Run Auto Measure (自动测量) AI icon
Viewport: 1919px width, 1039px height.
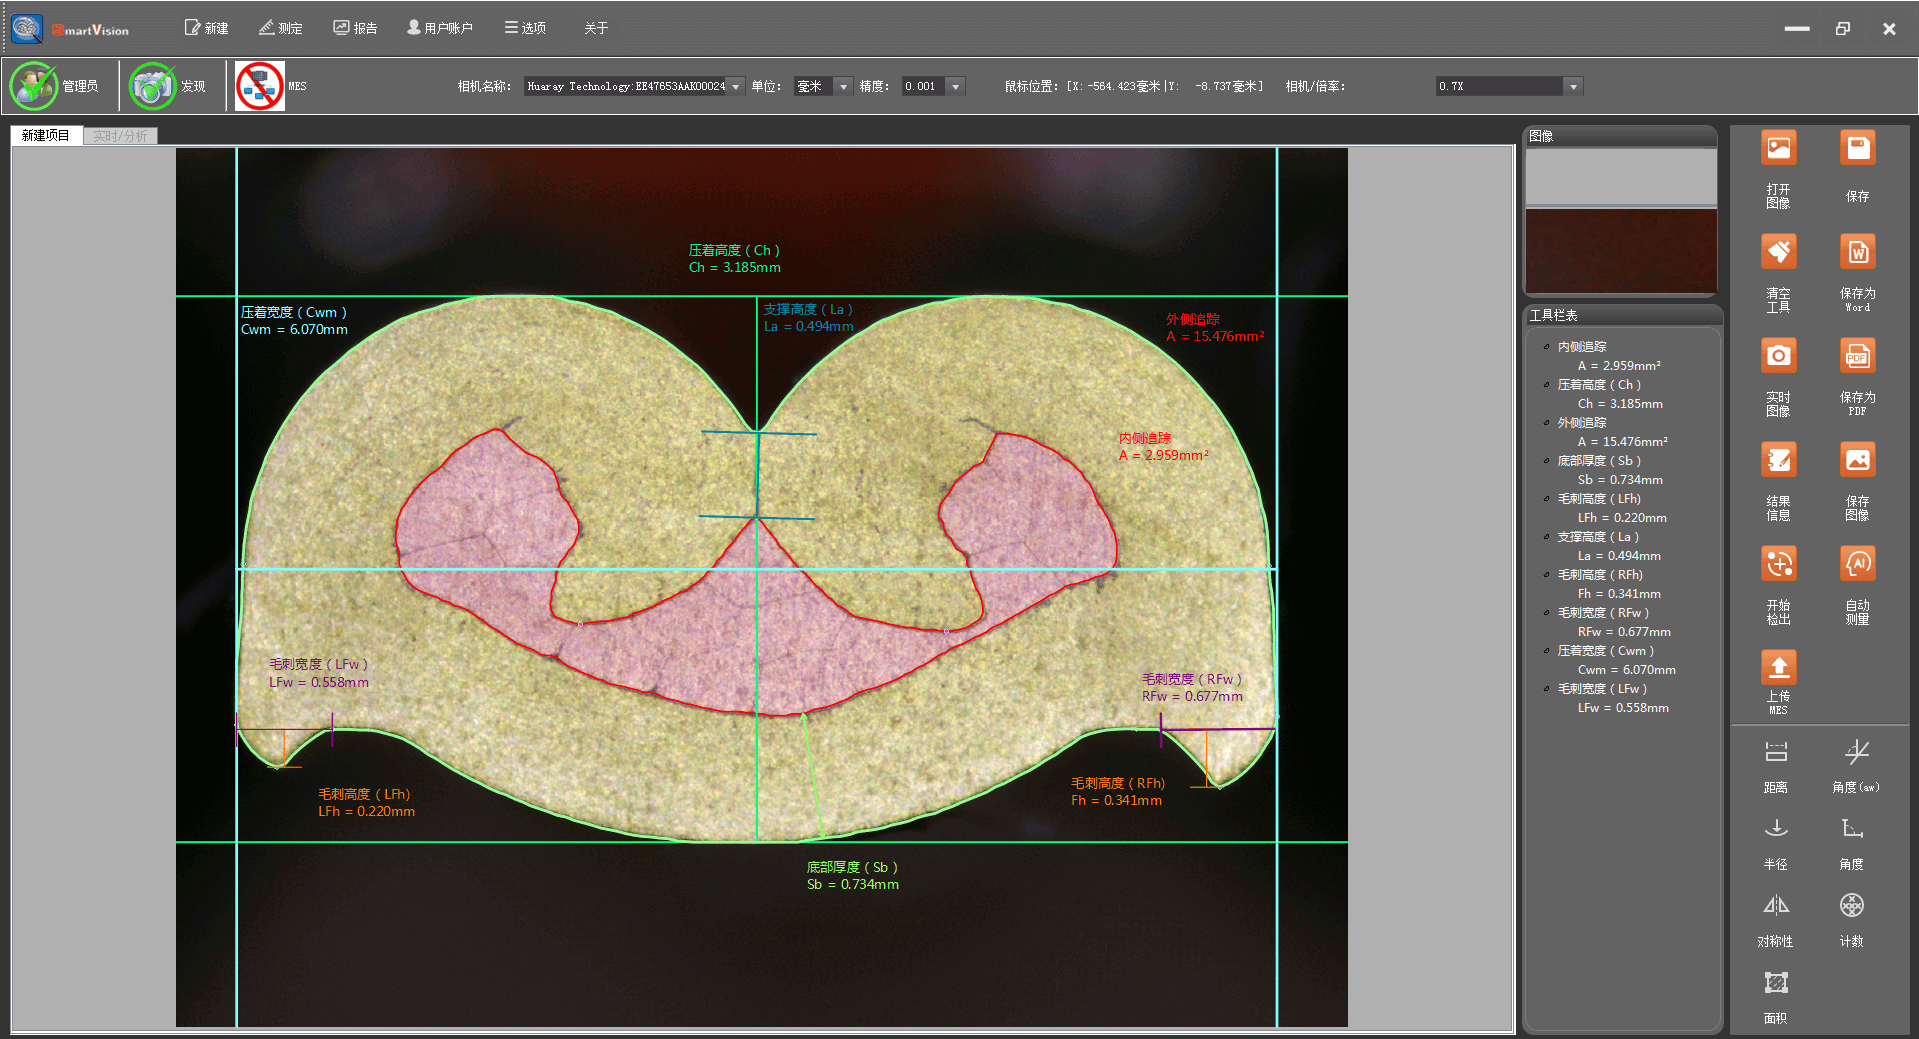(1857, 565)
